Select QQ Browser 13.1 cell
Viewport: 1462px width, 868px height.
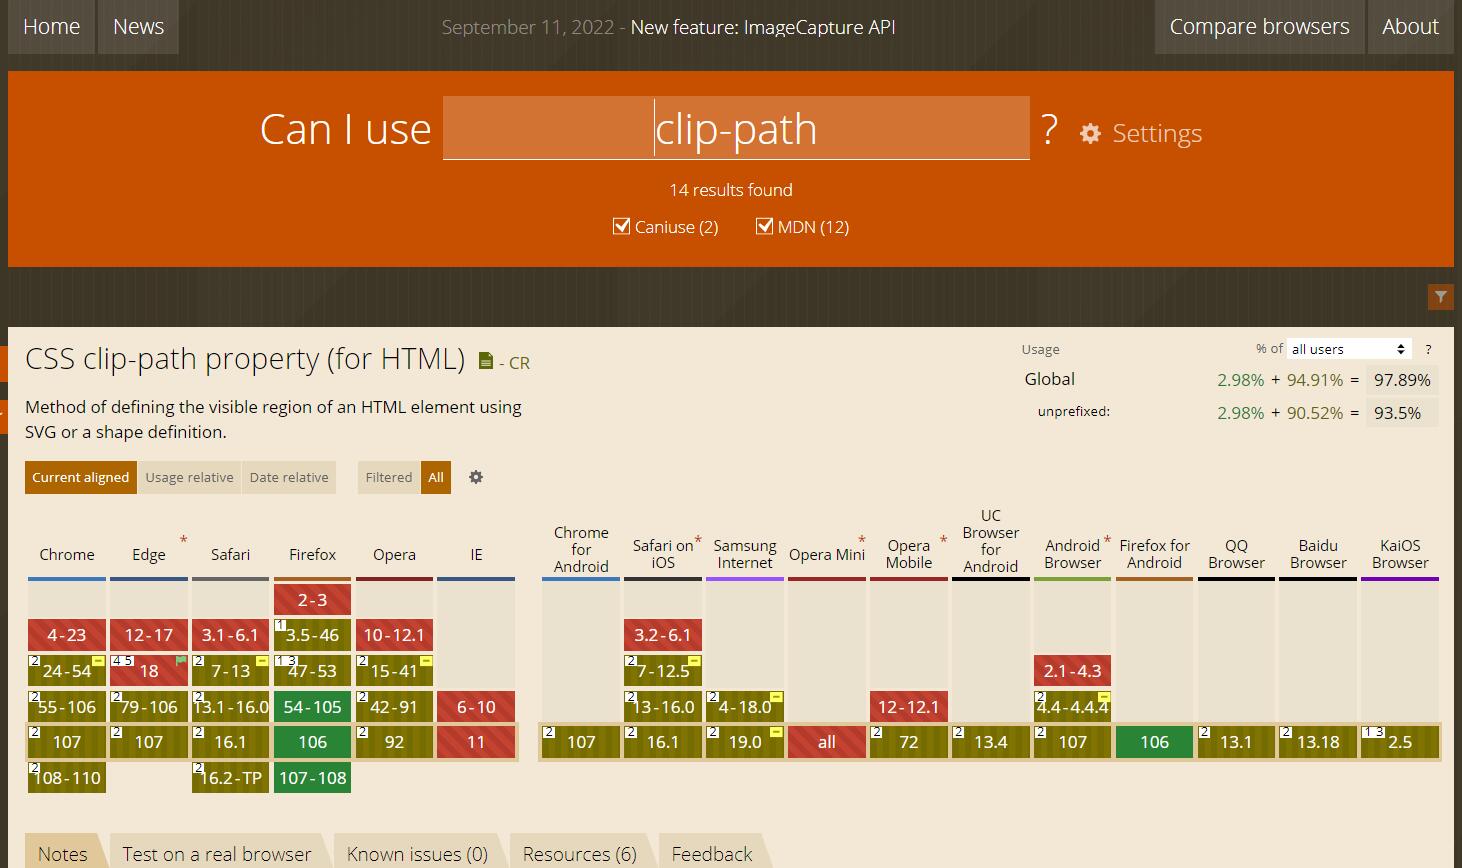(x=1236, y=742)
